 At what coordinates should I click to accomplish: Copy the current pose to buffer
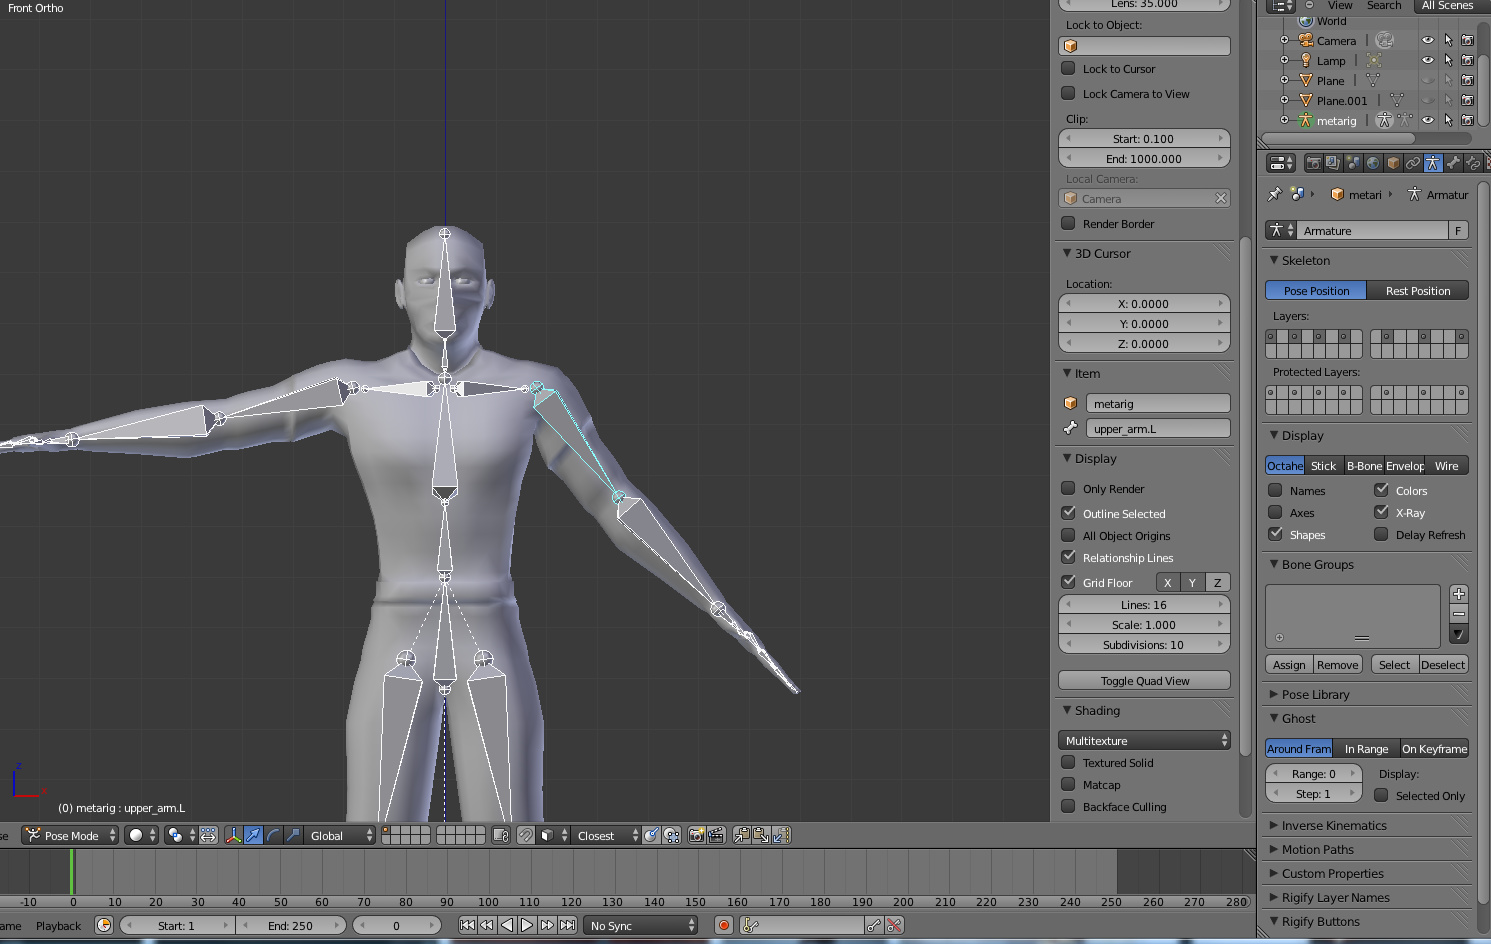[742, 835]
